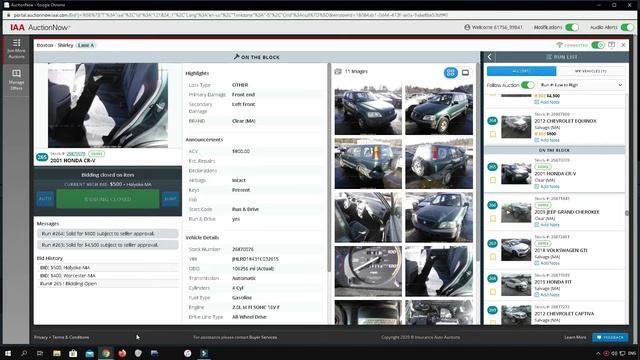640x360 pixels.
Task: Click the Learn More link
Action: pos(576,337)
